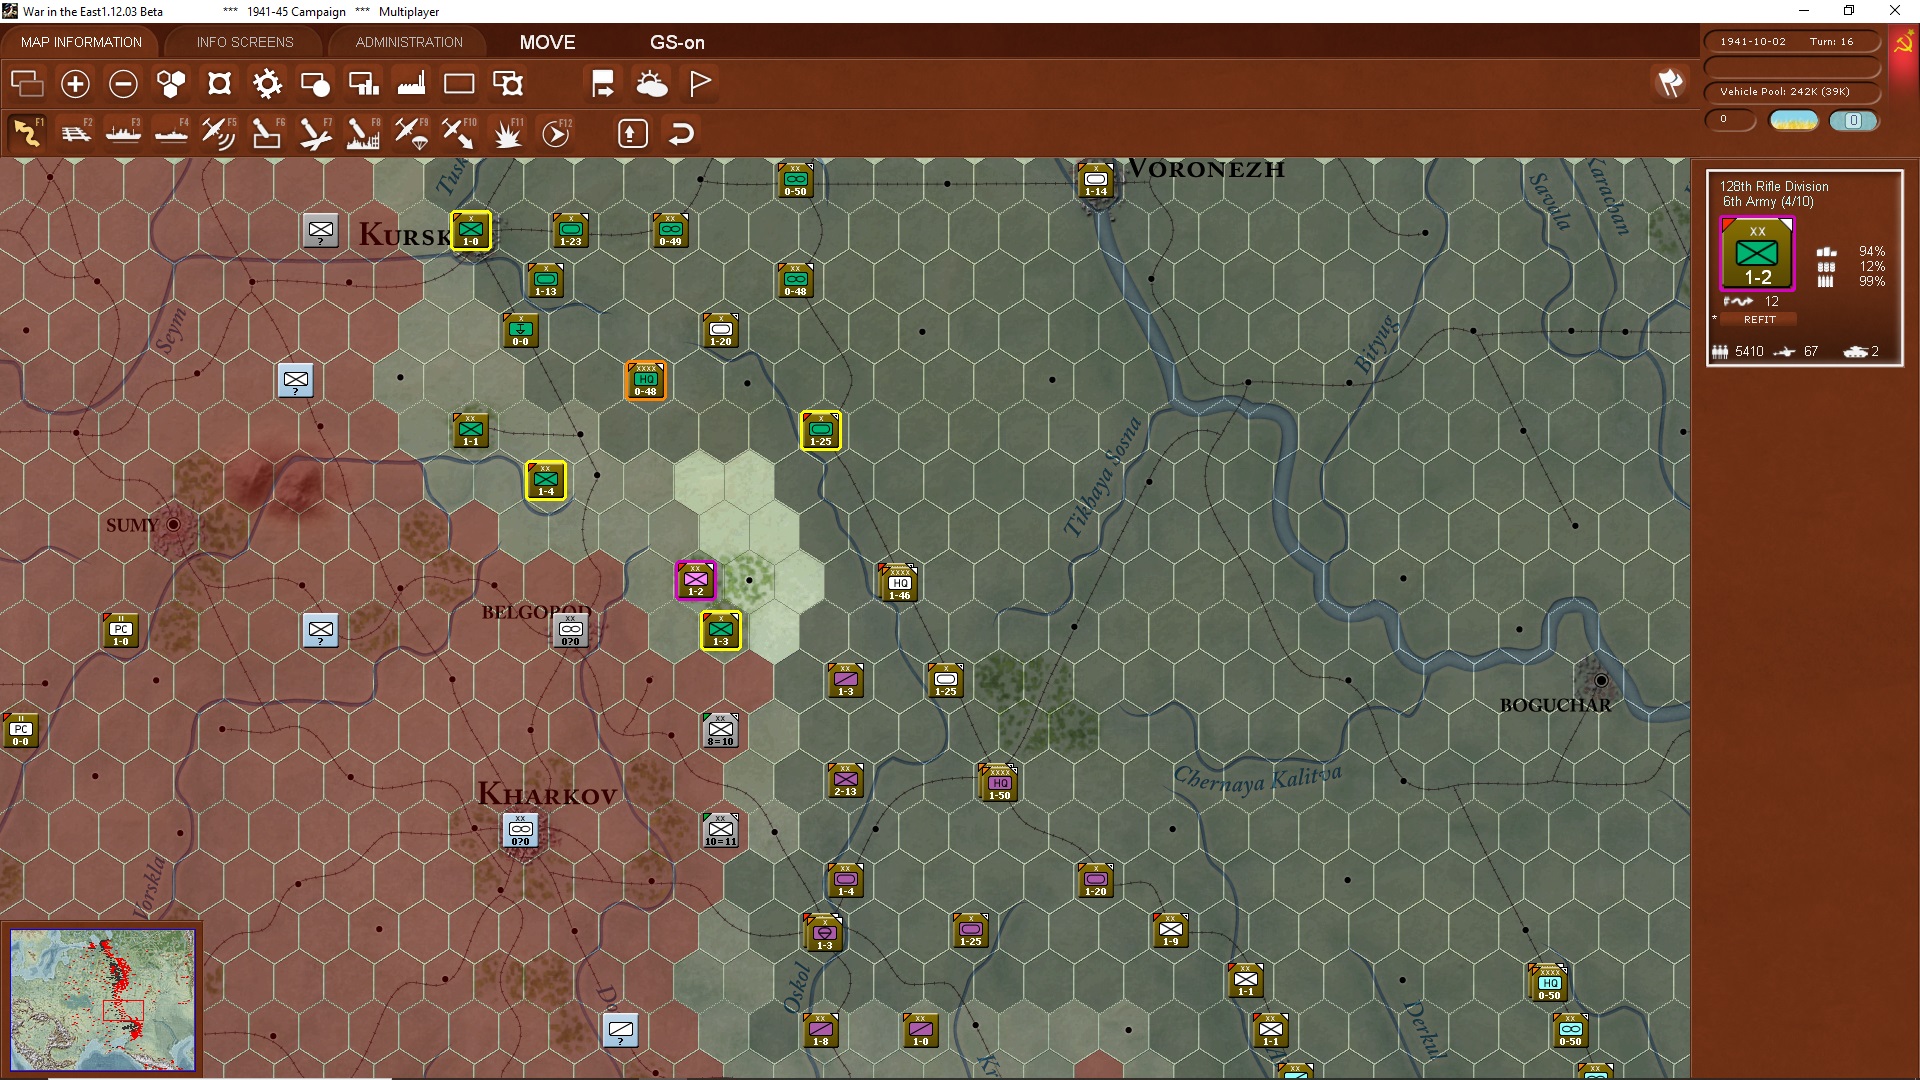Select the F11 explosion attack mode
Image resolution: width=1920 pixels, height=1080 pixels.
coord(507,133)
